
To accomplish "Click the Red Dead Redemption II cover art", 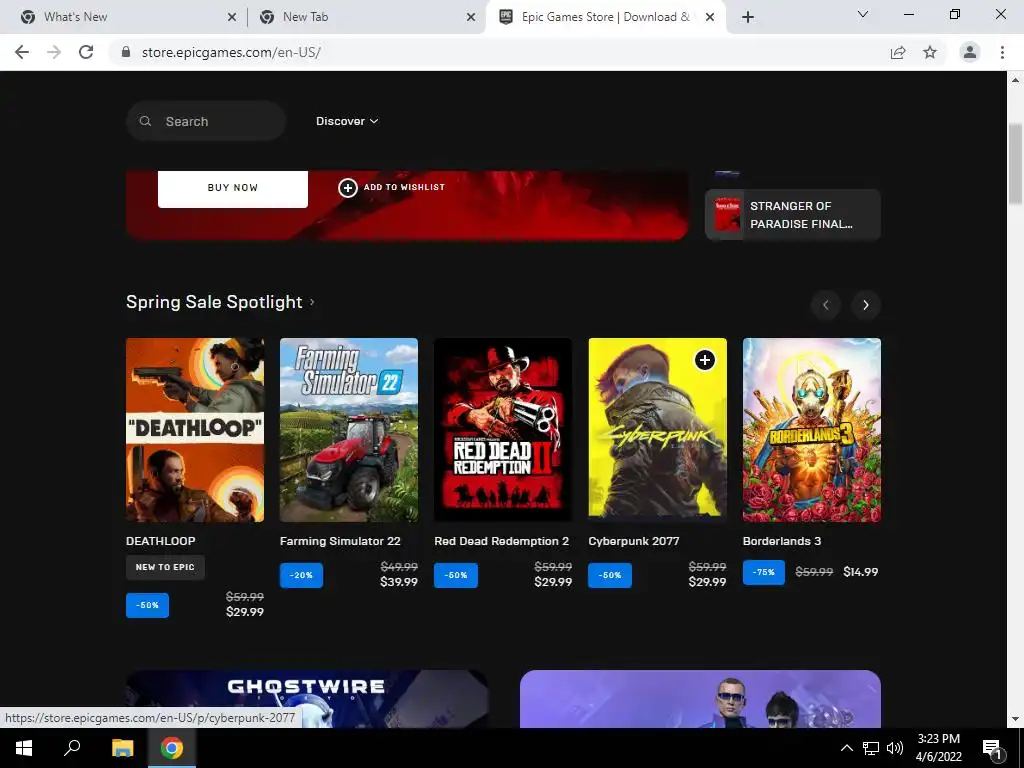I will 503,430.
